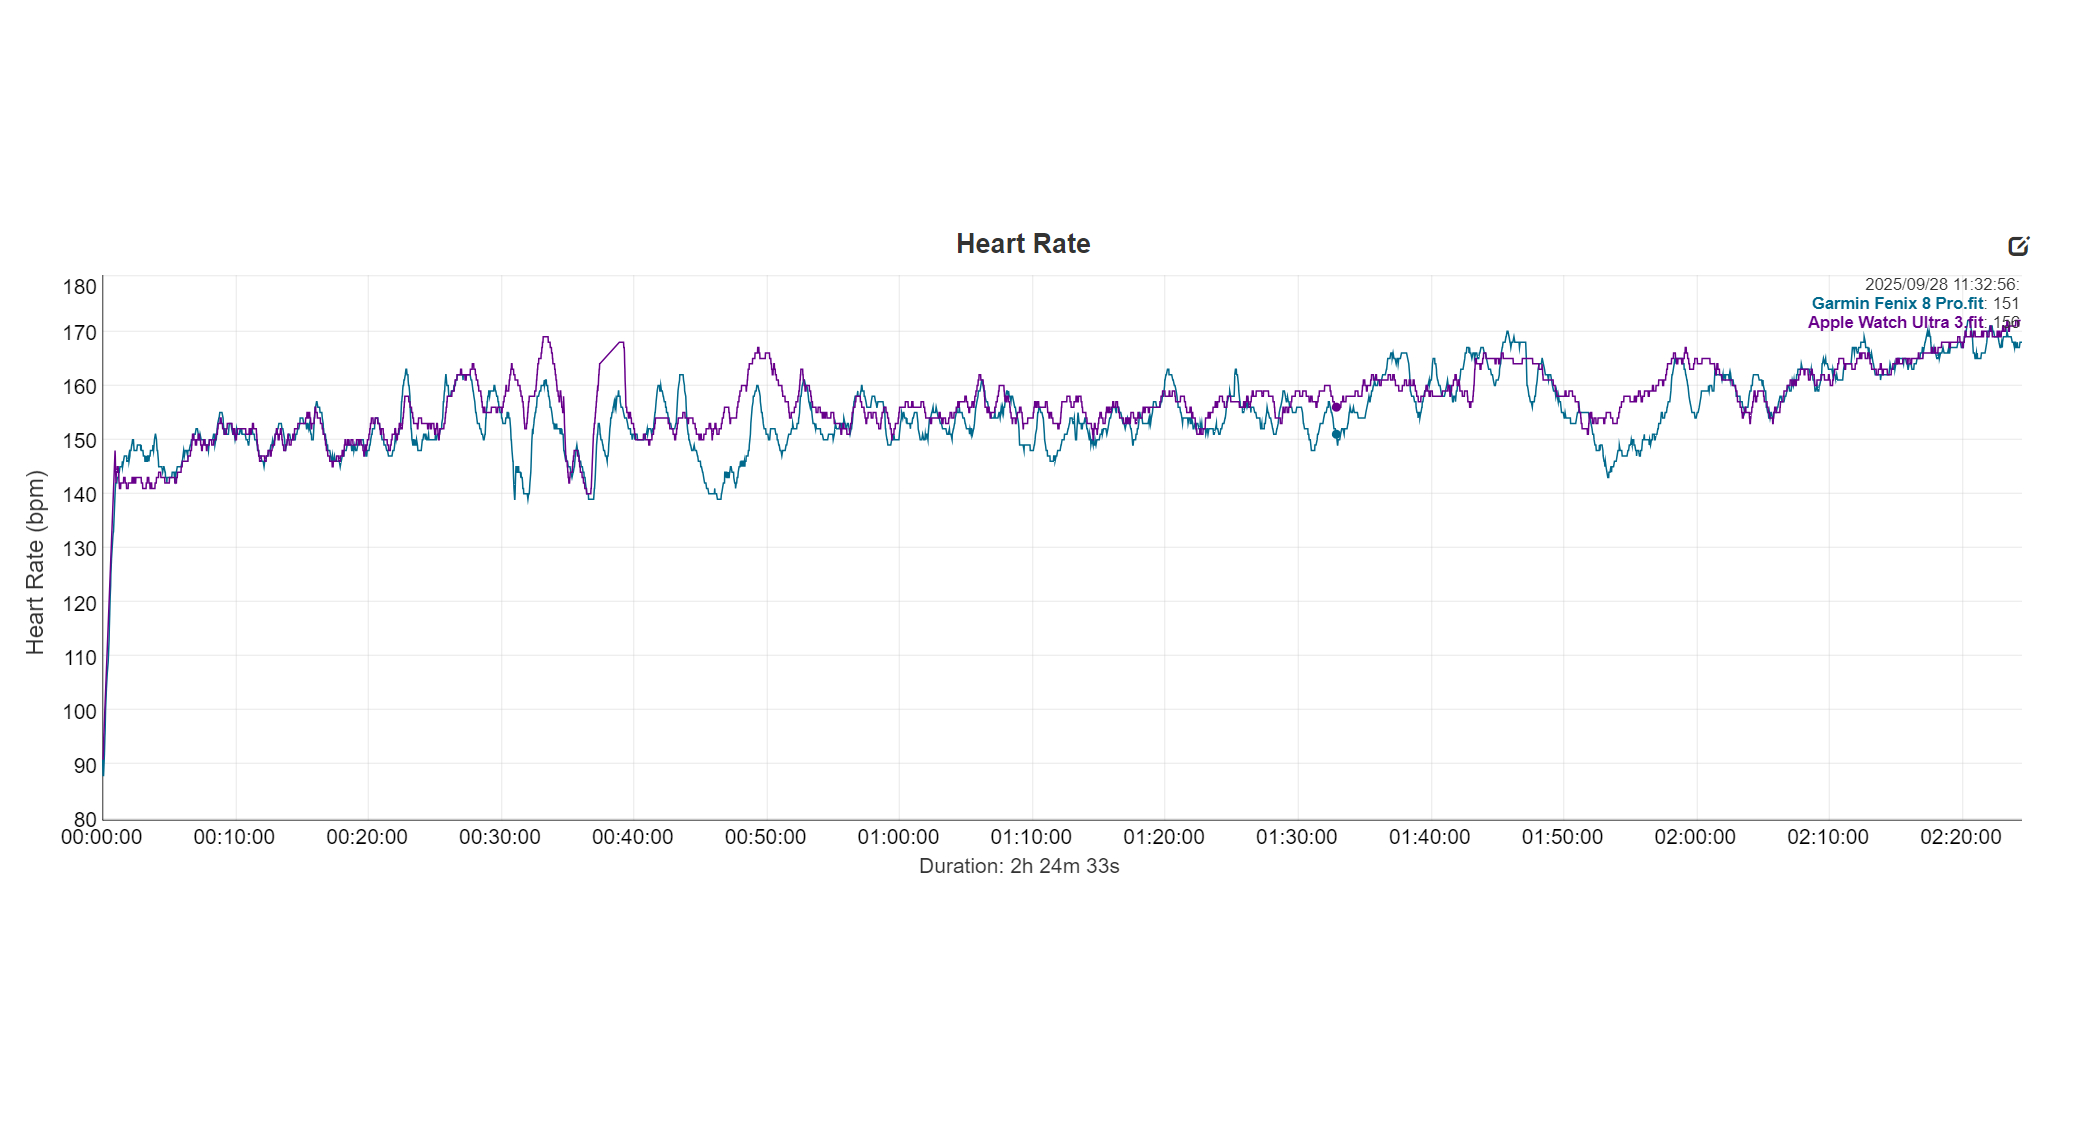Image resolution: width=2074 pixels, height=1133 pixels.
Task: Click the 02:20:00 x-axis tick label
Action: point(1960,837)
